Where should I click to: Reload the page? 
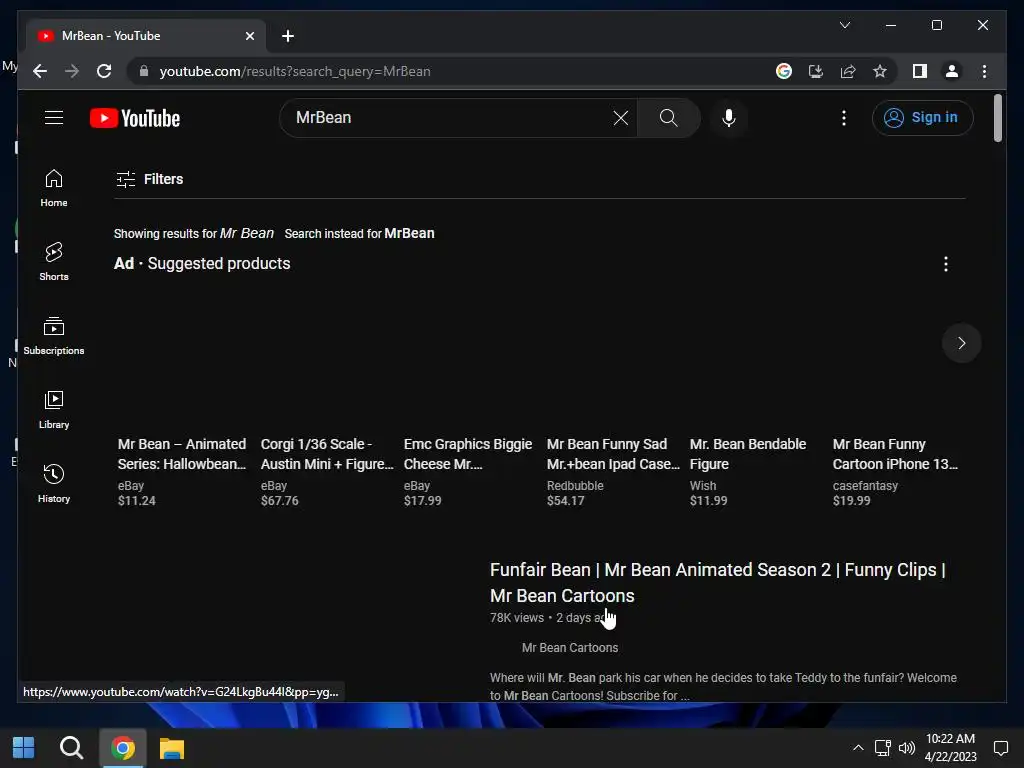pyautogui.click(x=104, y=71)
